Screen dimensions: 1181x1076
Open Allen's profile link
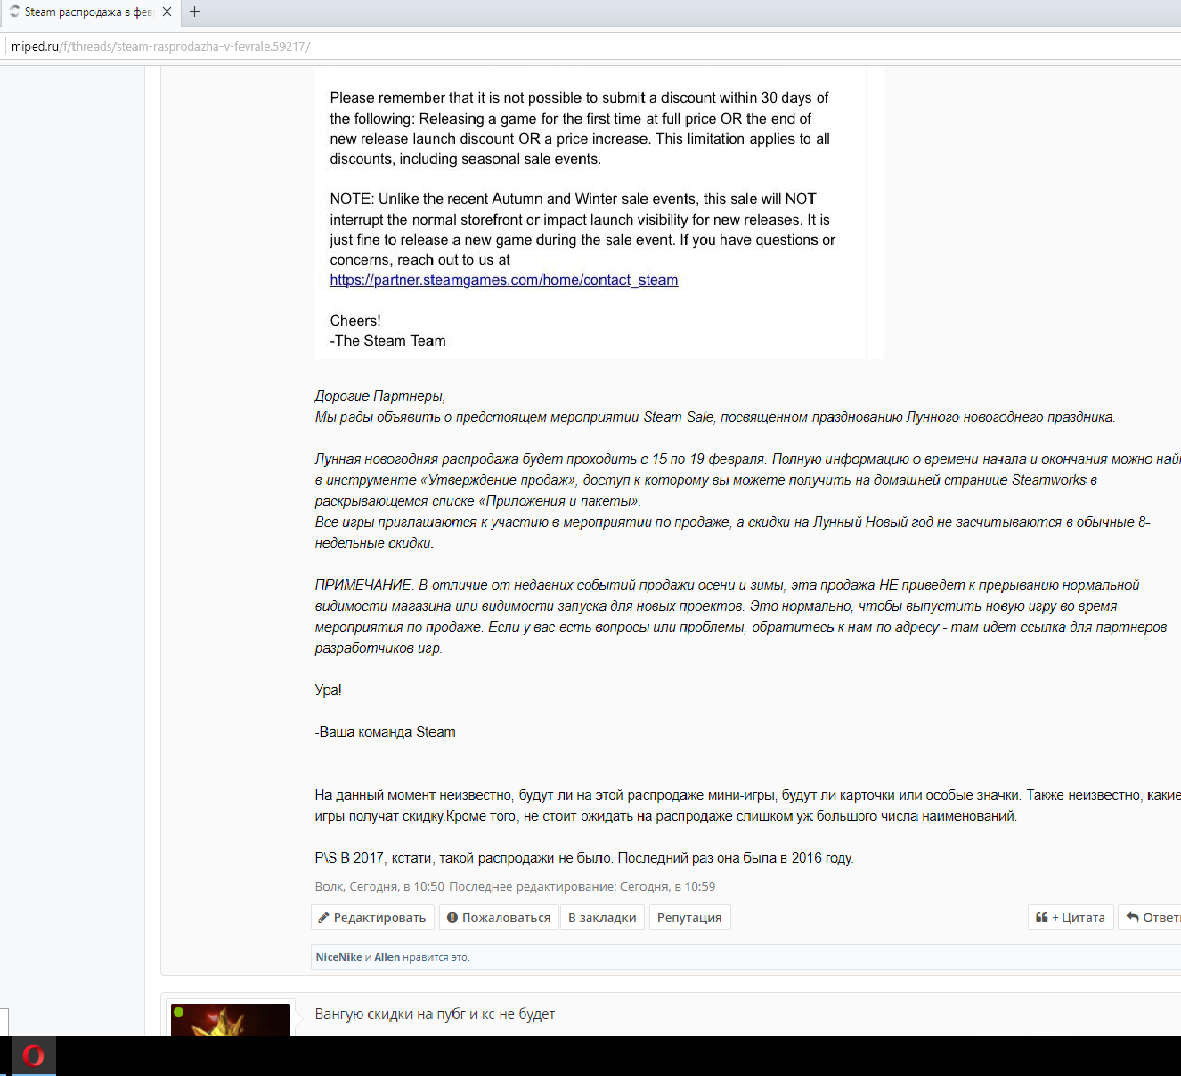click(x=387, y=957)
